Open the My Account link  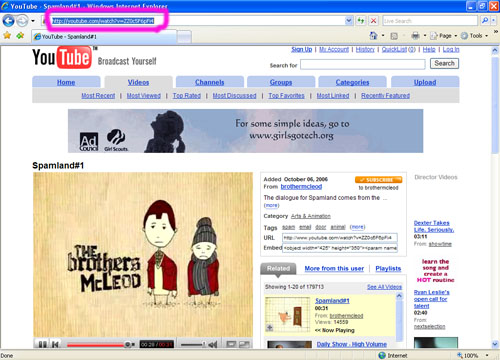pos(334,49)
